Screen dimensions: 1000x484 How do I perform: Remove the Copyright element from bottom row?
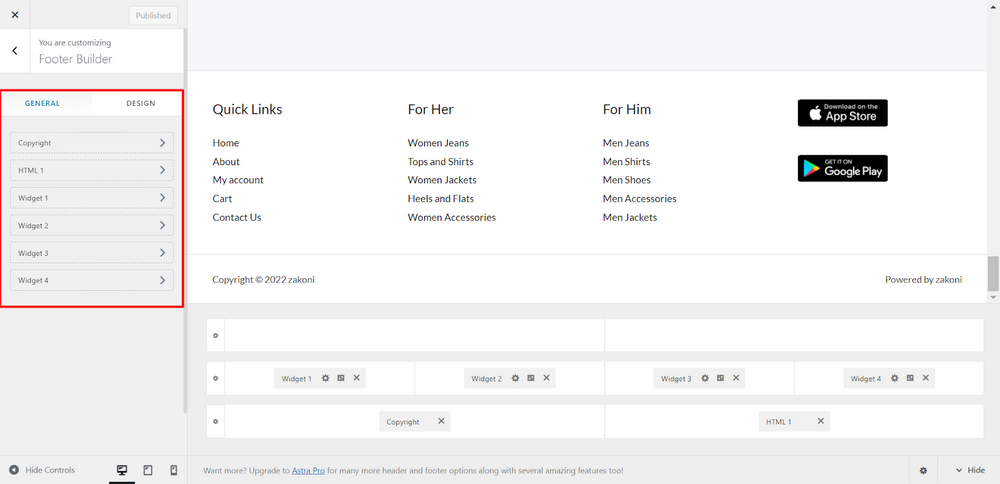(441, 422)
